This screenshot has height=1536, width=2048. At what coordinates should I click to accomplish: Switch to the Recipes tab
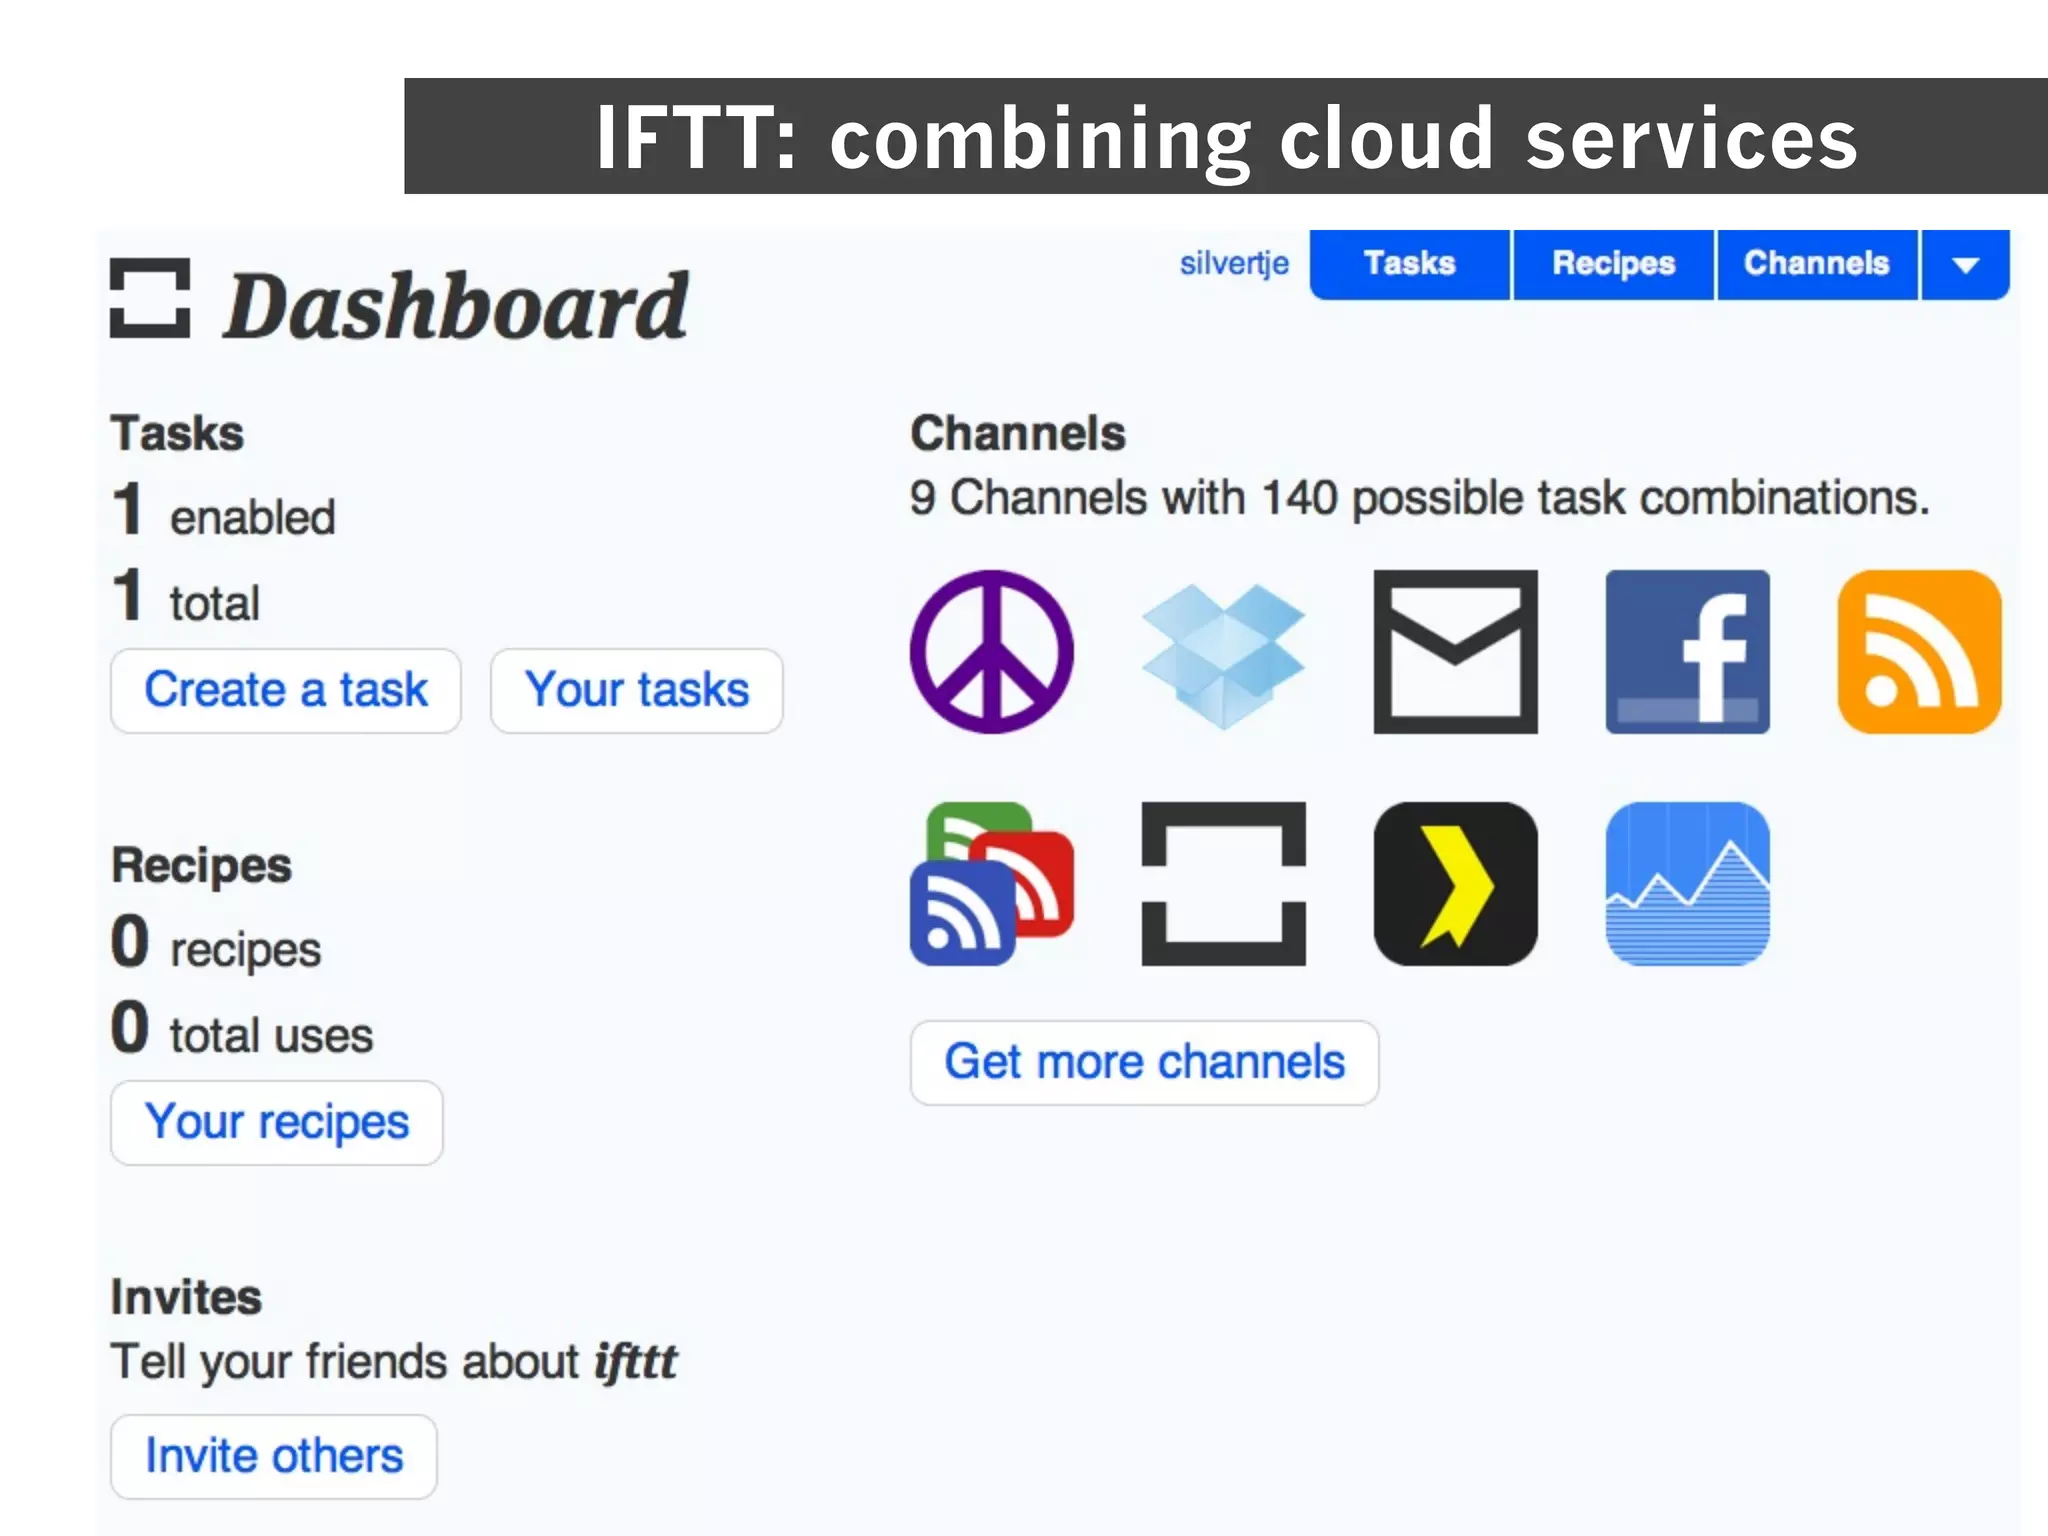[1613, 264]
